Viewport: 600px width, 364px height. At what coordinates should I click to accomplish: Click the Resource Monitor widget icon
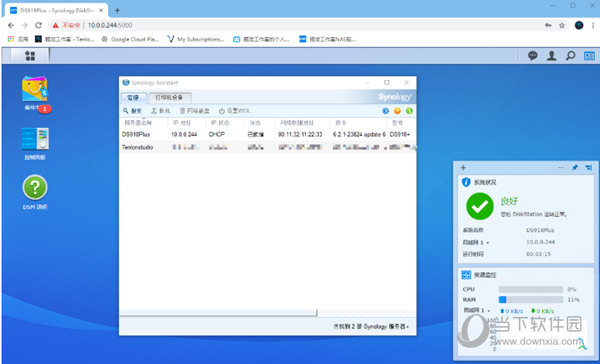pos(466,274)
